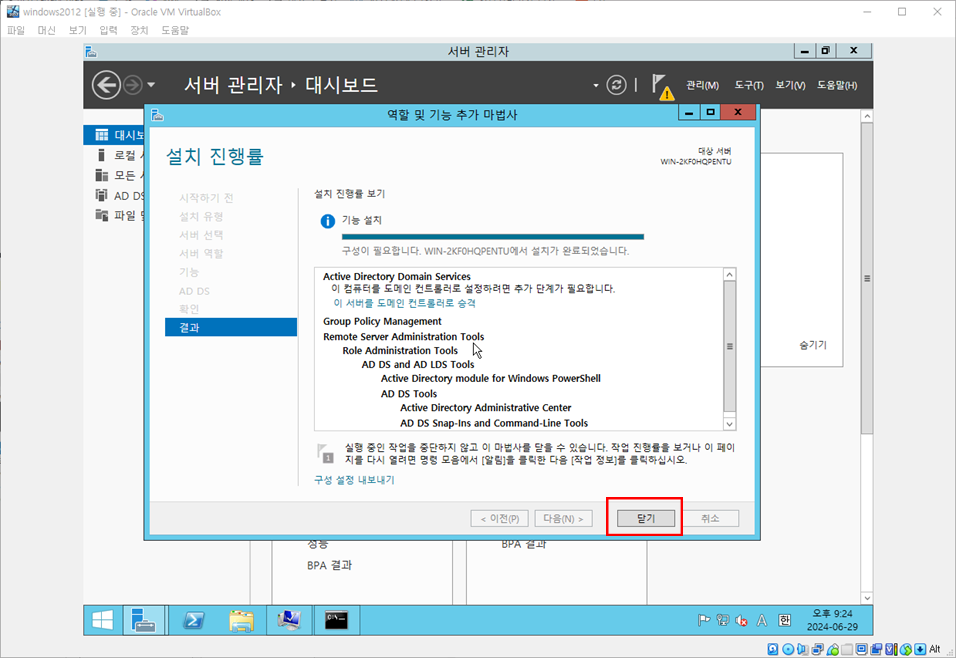Click the Server Manager vertical scrollbar thumb
The image size is (956, 658).
pos(867,278)
